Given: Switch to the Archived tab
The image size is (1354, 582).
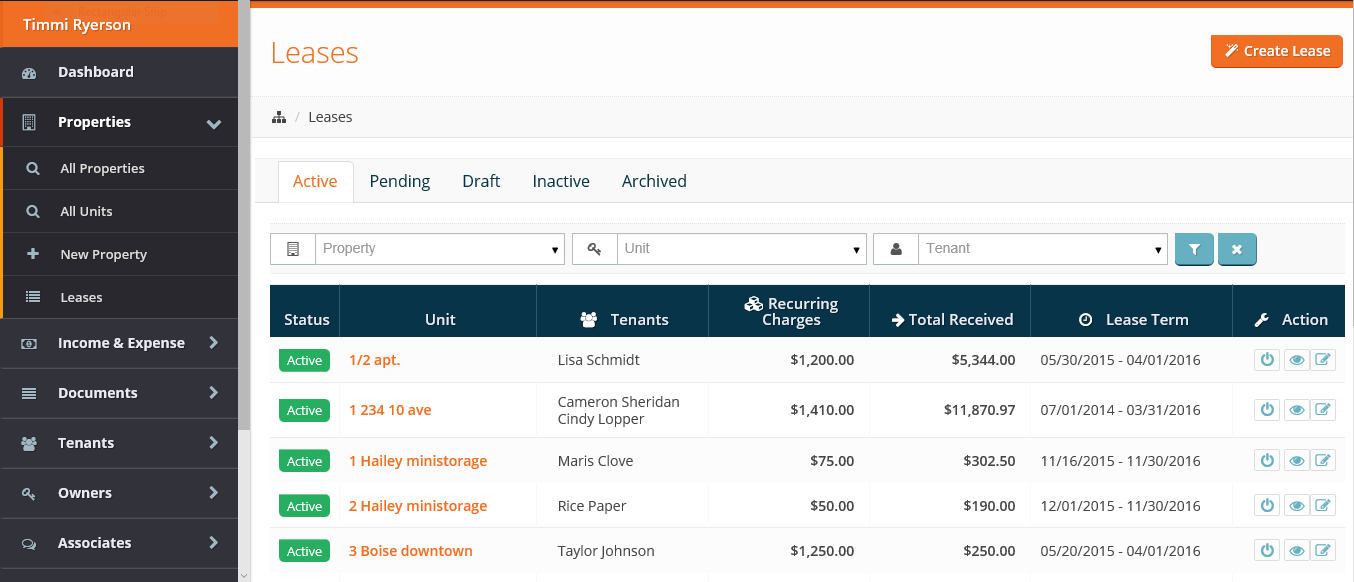Looking at the screenshot, I should point(654,181).
